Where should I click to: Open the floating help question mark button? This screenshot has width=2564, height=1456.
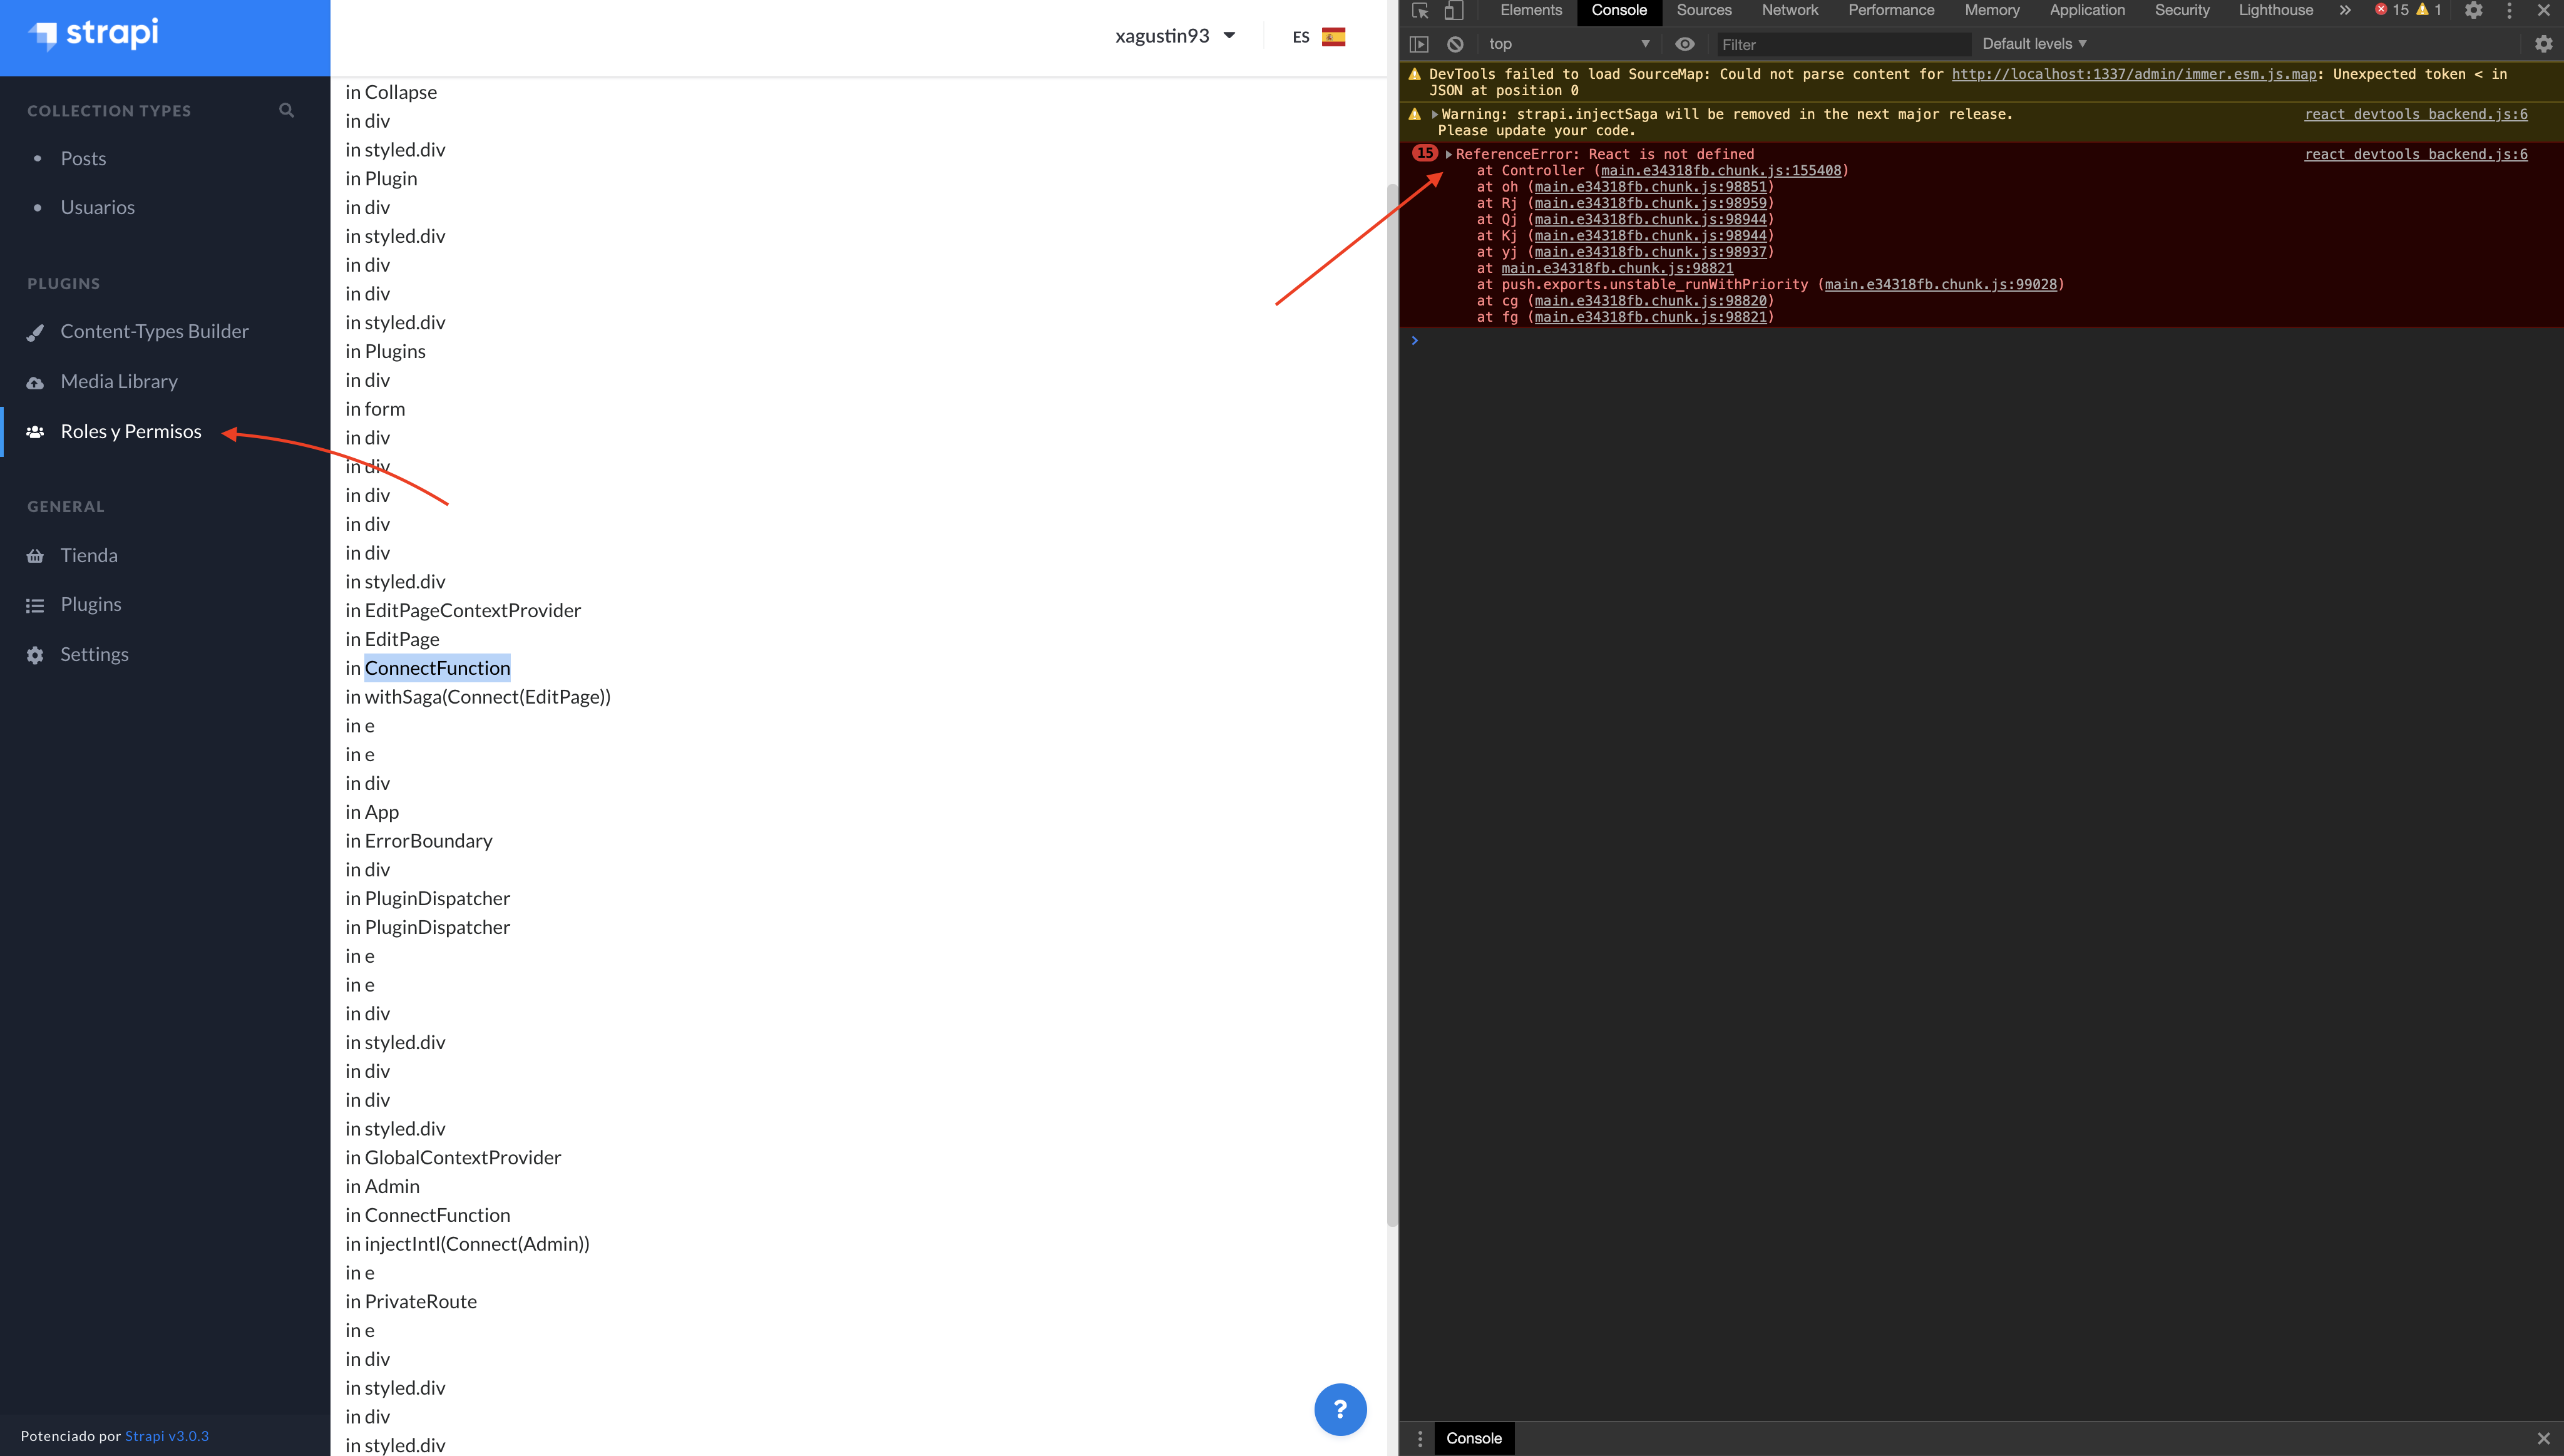[x=1340, y=1409]
